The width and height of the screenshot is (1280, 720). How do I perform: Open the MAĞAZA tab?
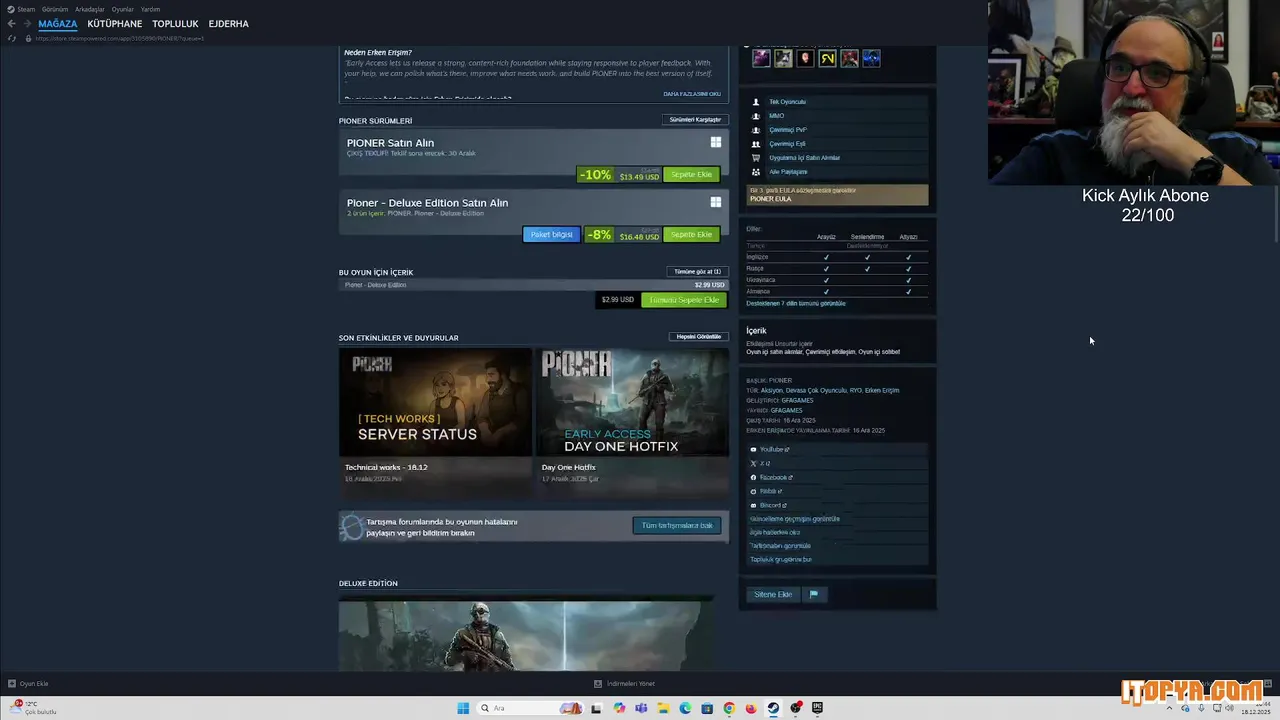(x=58, y=23)
